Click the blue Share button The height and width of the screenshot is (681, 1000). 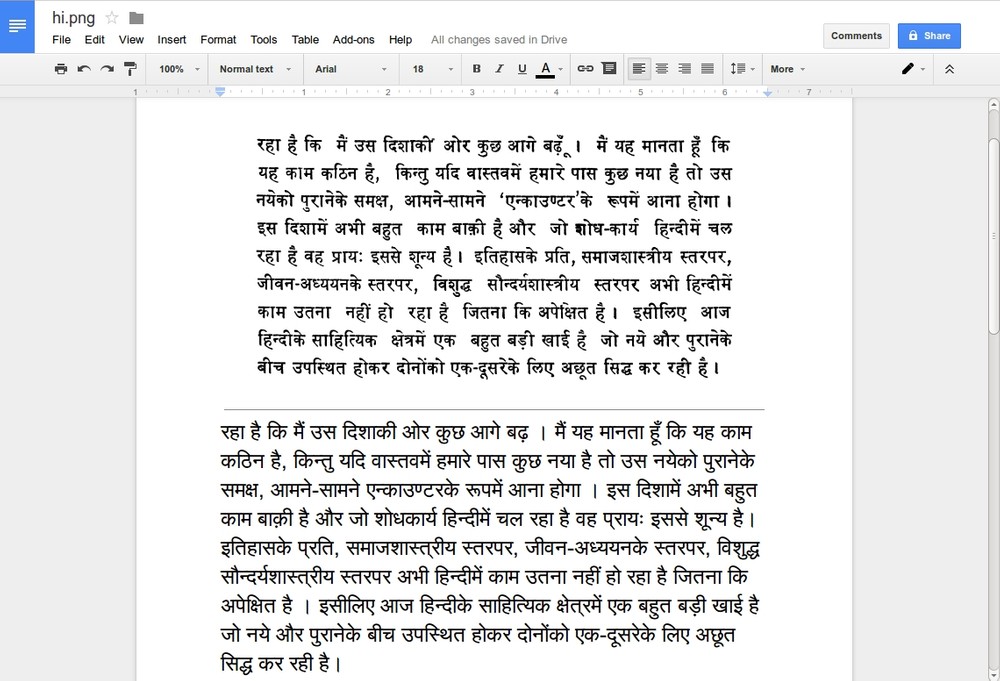(x=929, y=36)
